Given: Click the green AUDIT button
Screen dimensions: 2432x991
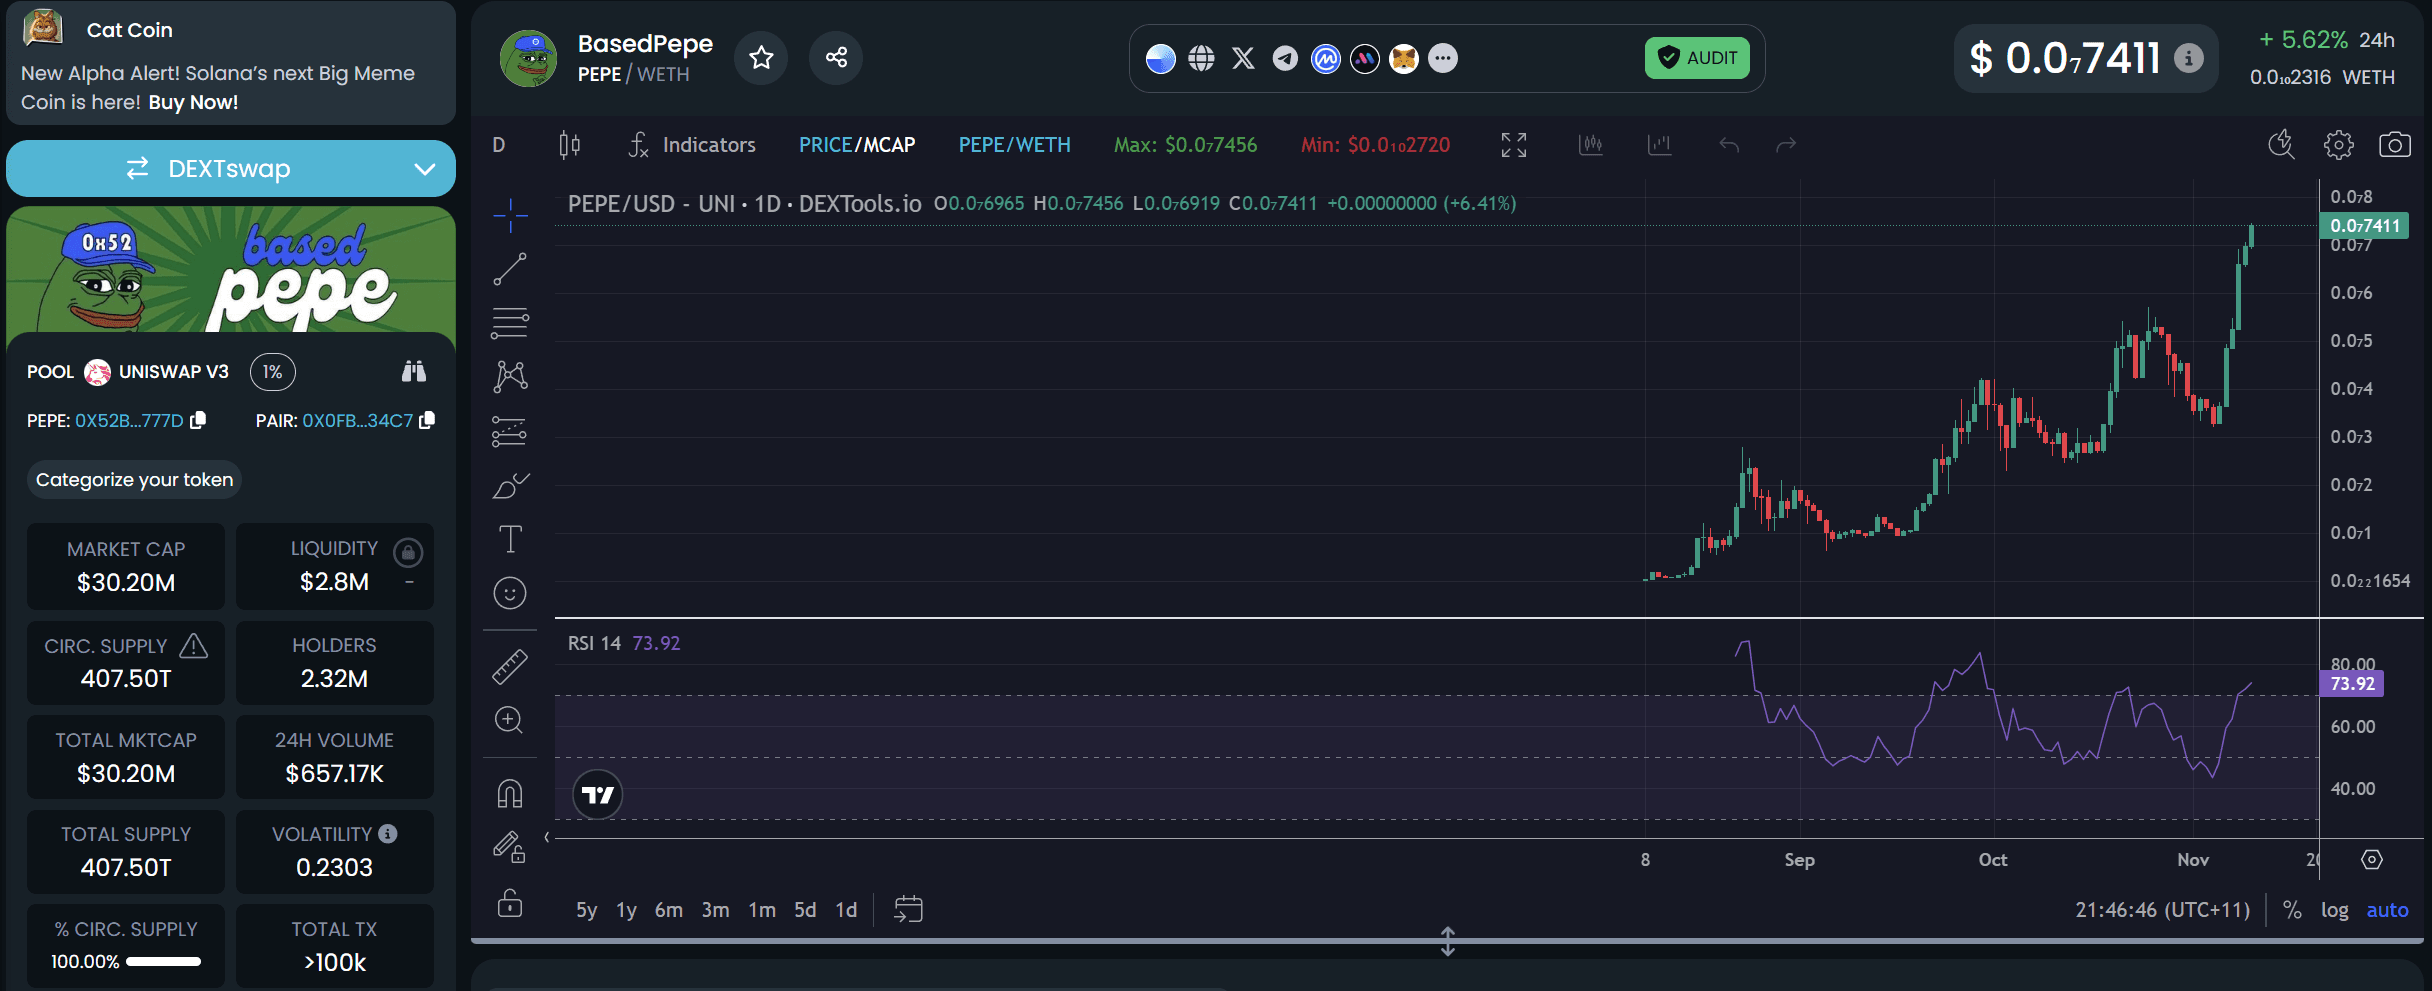Looking at the screenshot, I should pos(1697,58).
